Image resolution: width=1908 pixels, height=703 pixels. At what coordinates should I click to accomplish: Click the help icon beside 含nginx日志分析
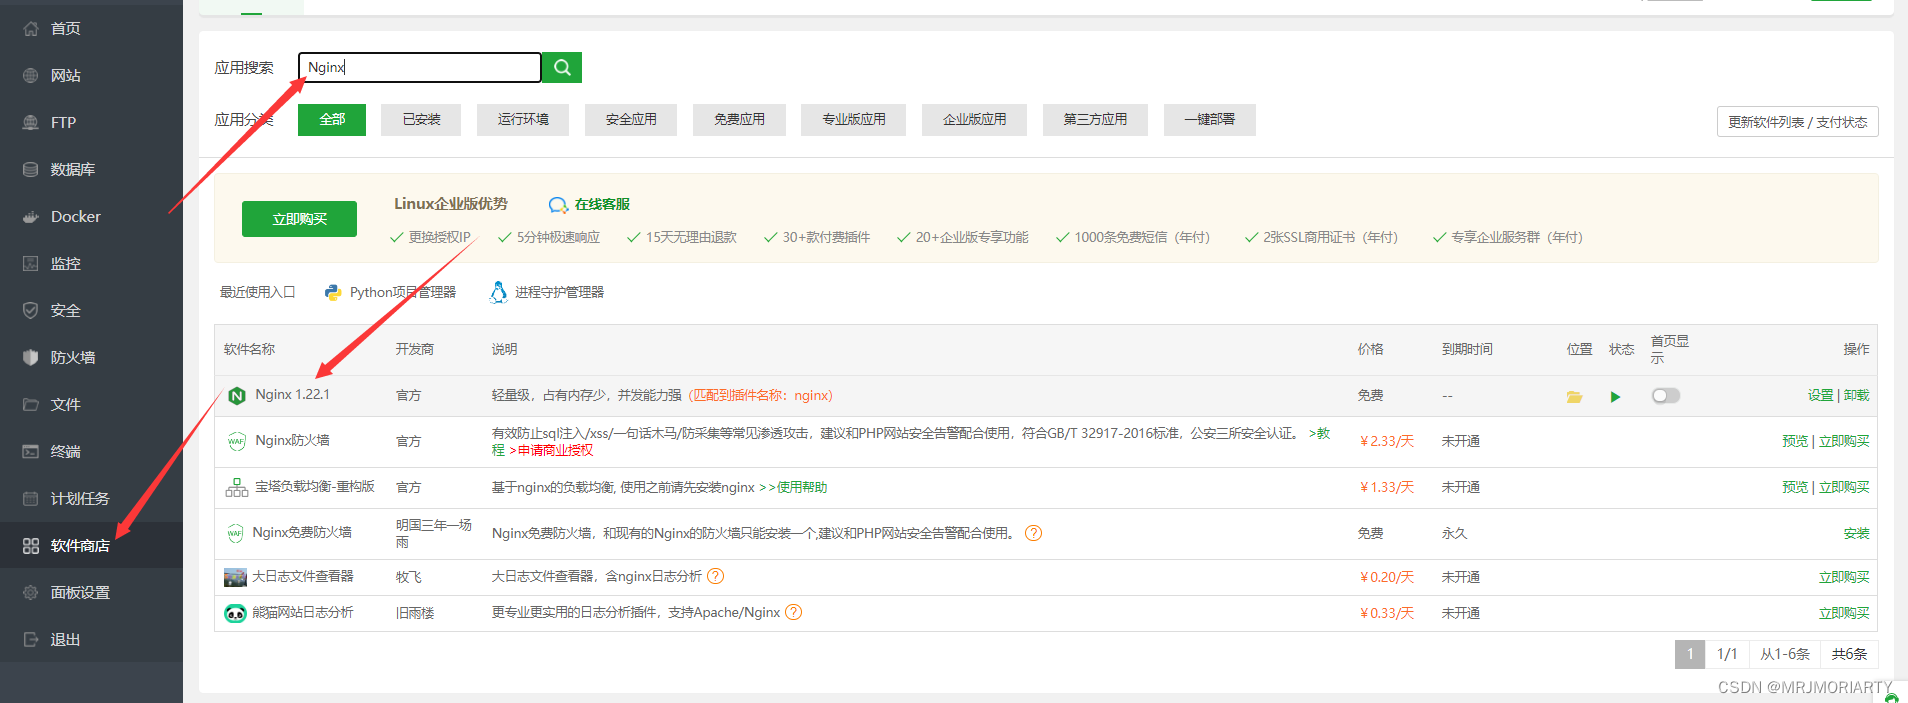[x=715, y=576]
